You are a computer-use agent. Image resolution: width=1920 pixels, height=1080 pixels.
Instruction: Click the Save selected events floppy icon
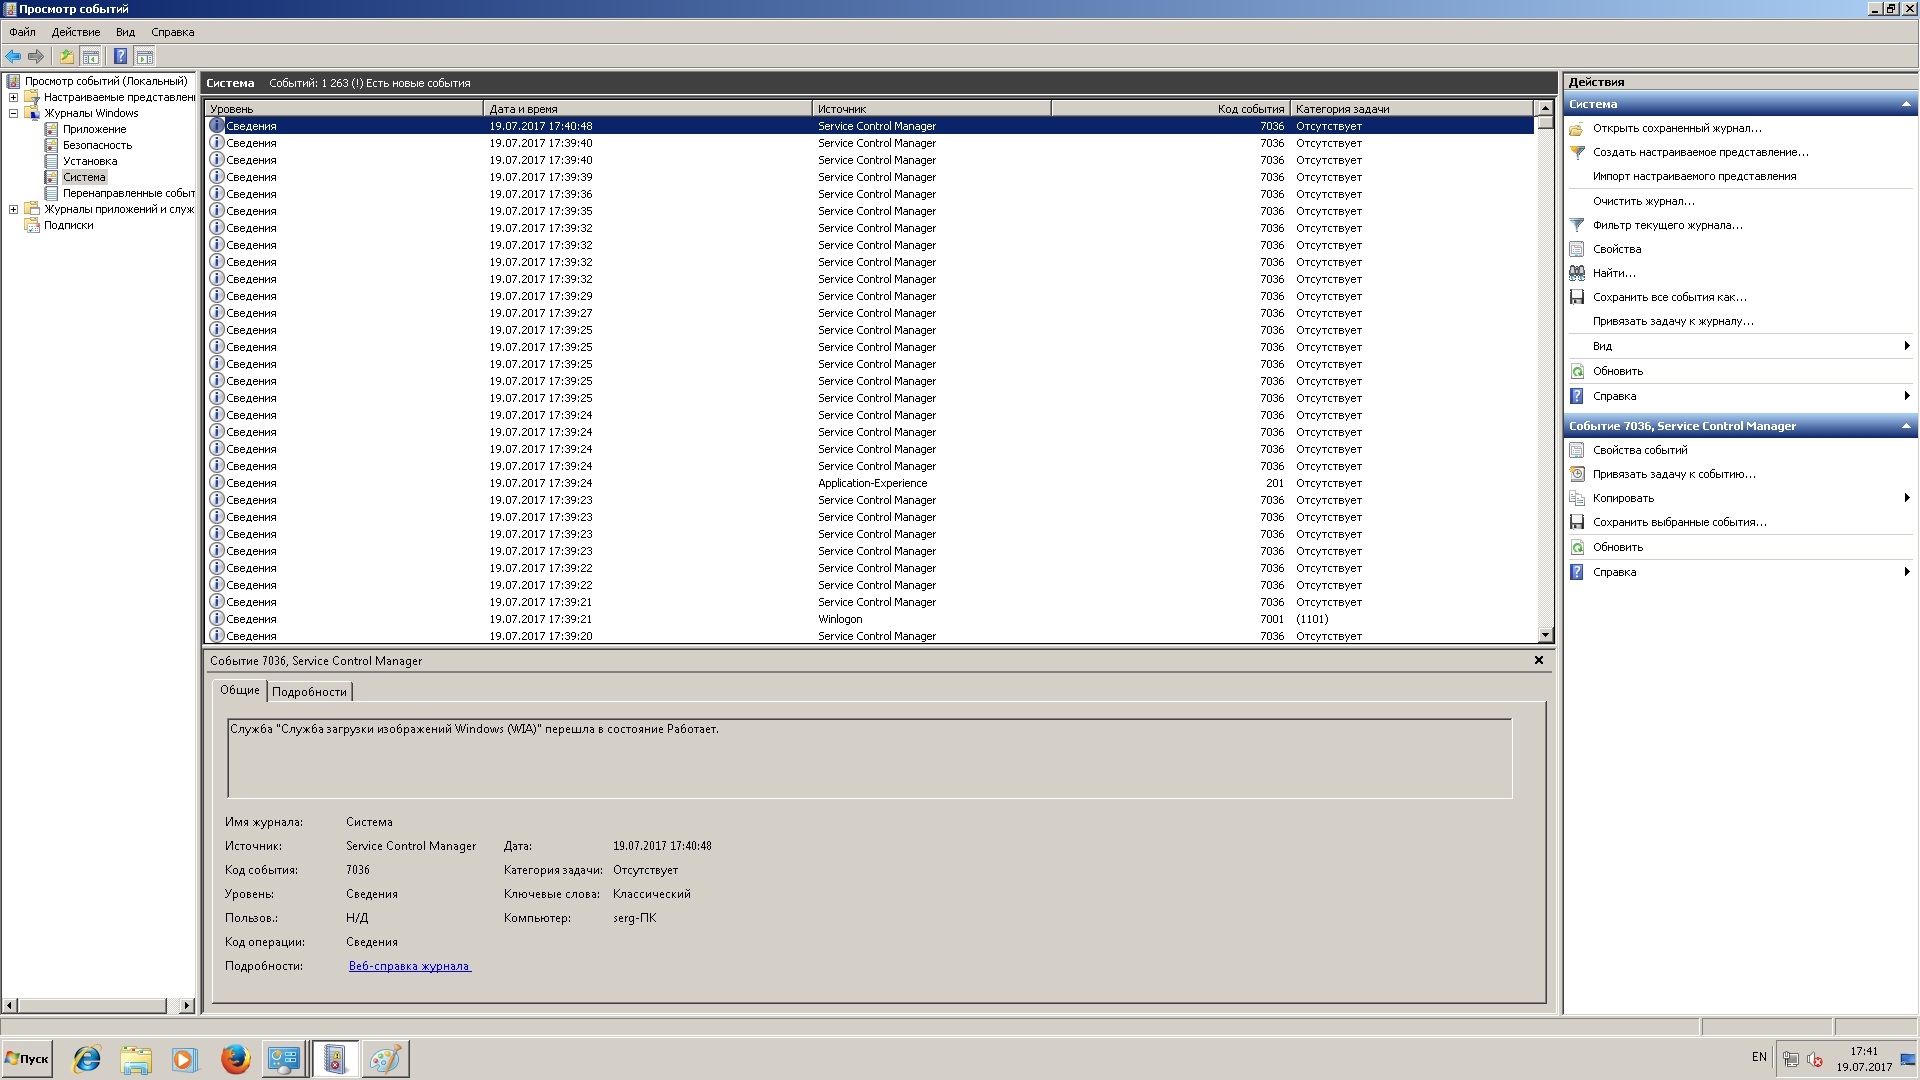[x=1577, y=522]
